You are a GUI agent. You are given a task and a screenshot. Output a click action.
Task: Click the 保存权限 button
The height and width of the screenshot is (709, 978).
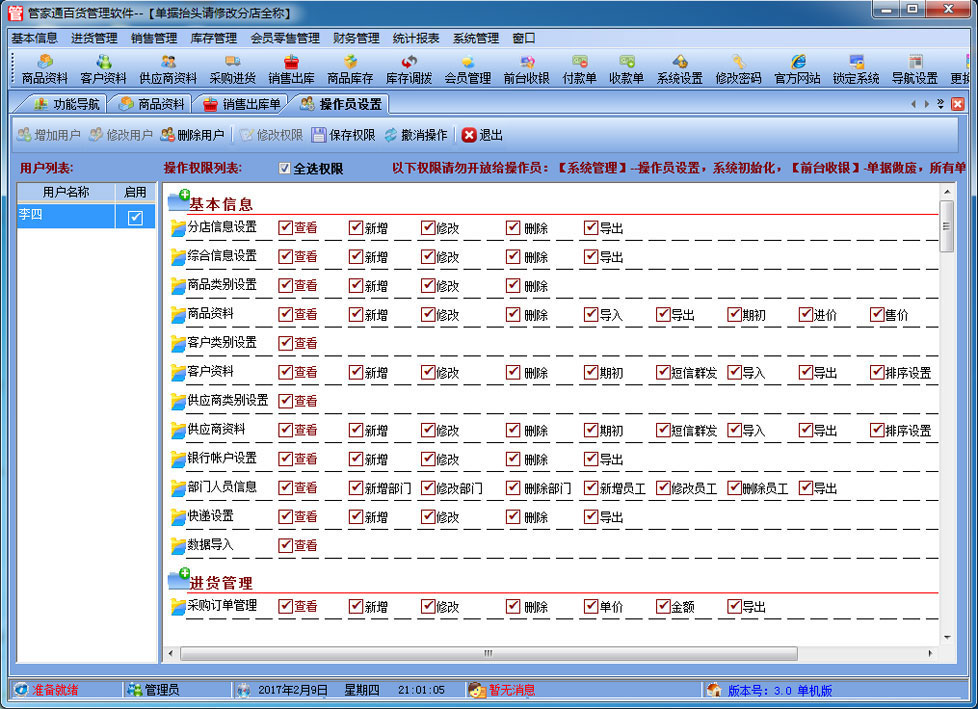343,135
